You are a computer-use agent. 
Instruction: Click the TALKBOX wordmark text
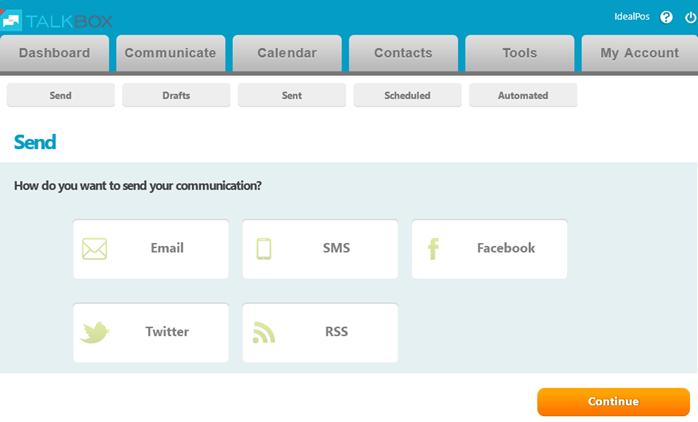click(x=69, y=21)
